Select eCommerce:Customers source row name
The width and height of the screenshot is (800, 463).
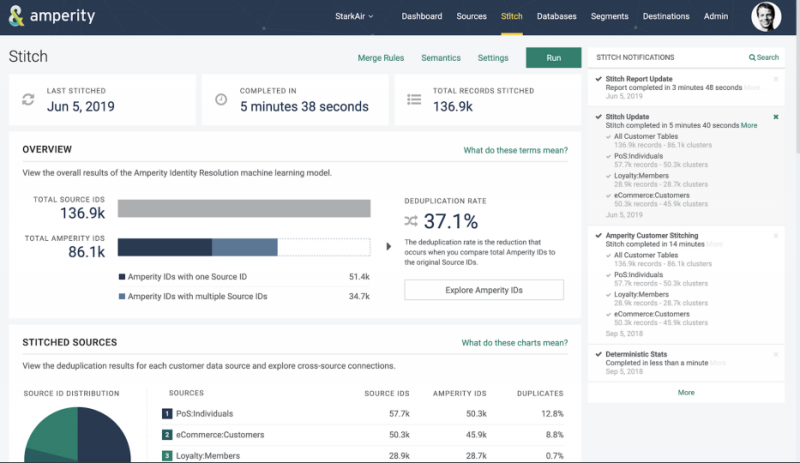point(220,435)
